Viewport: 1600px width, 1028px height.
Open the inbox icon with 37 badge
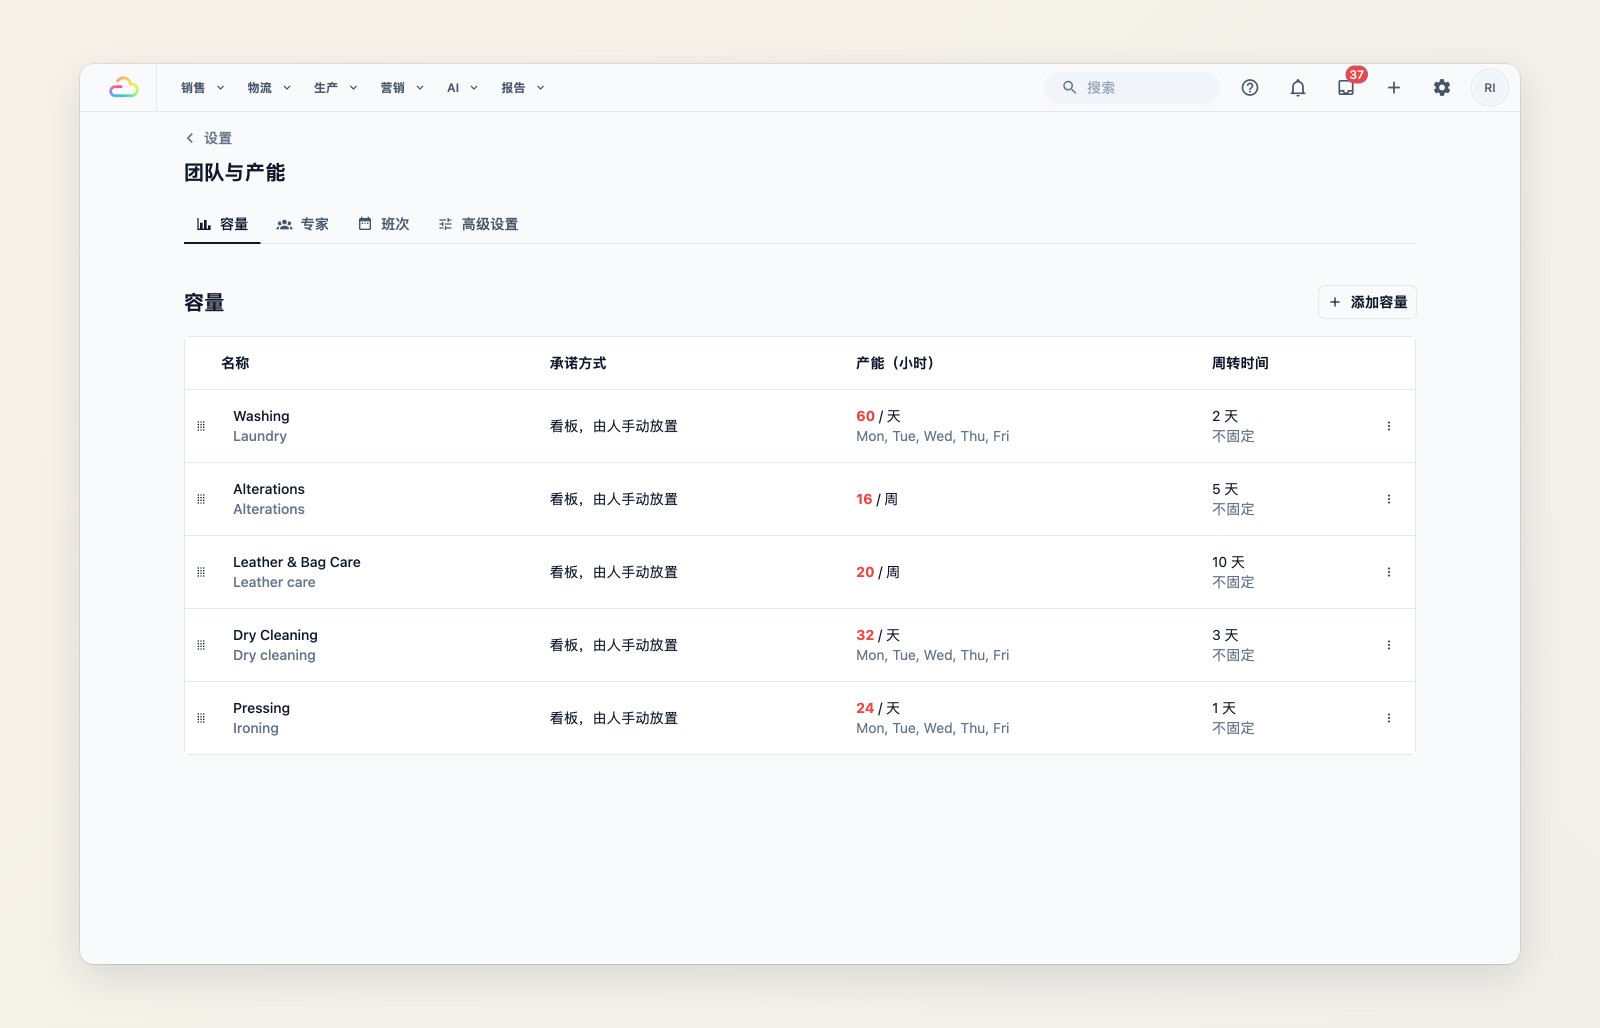1346,88
